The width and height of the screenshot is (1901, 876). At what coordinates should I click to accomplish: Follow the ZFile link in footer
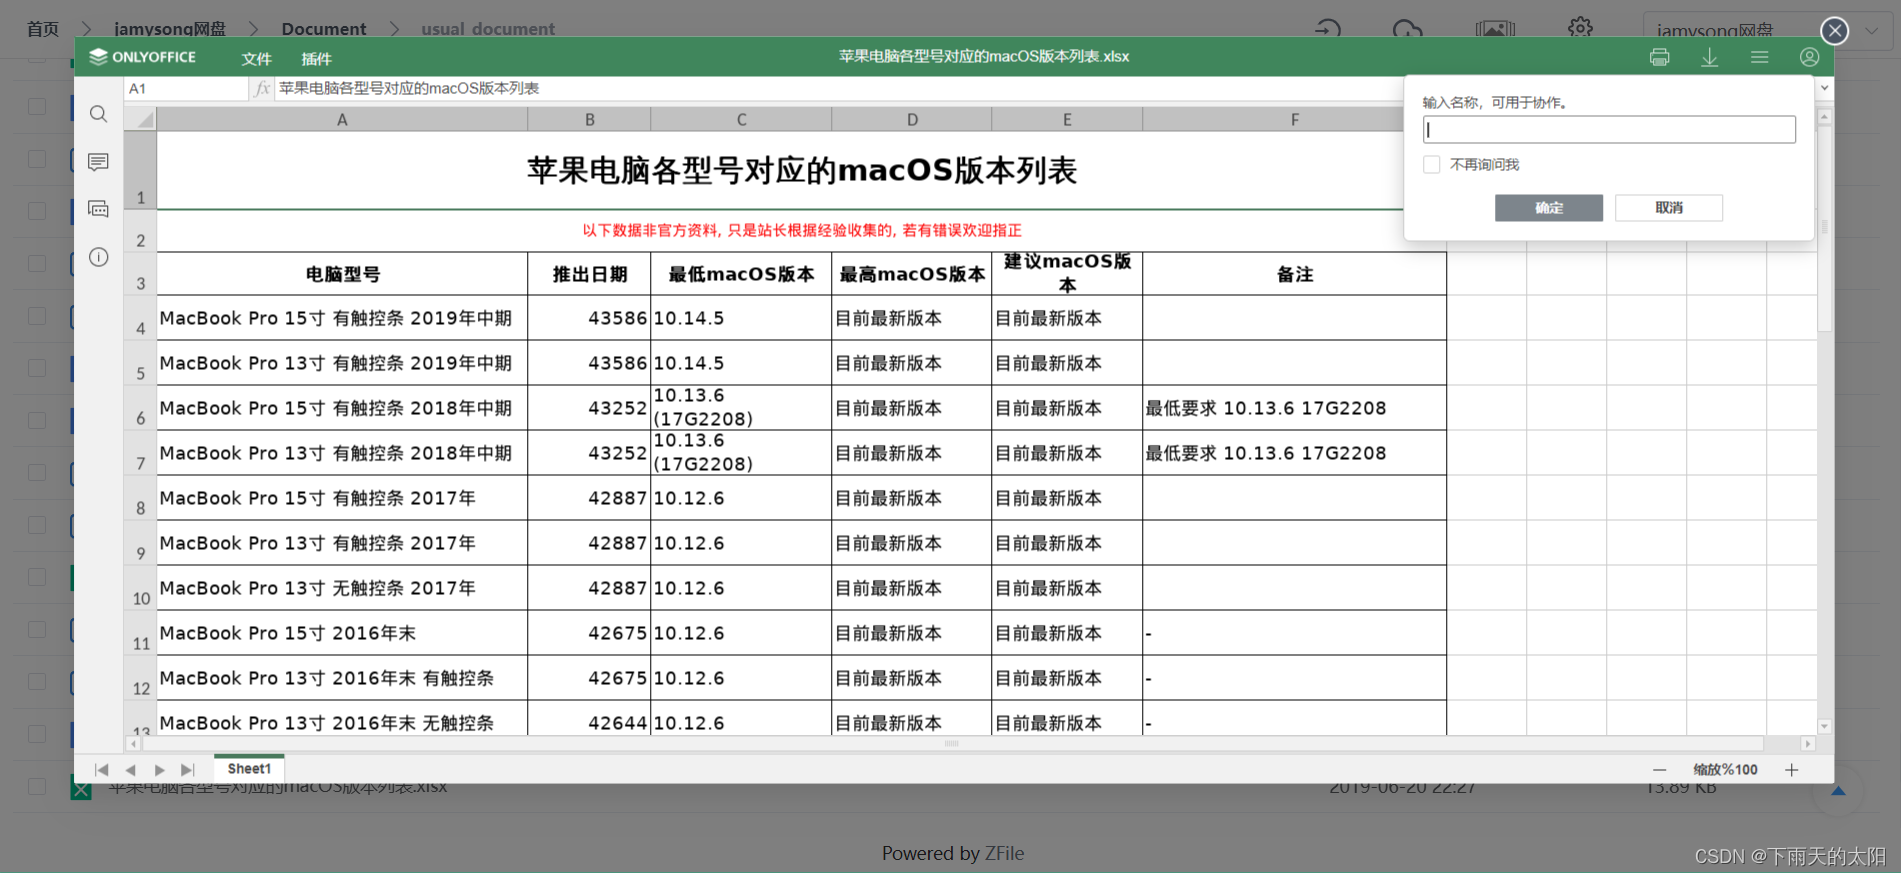tap(1004, 854)
